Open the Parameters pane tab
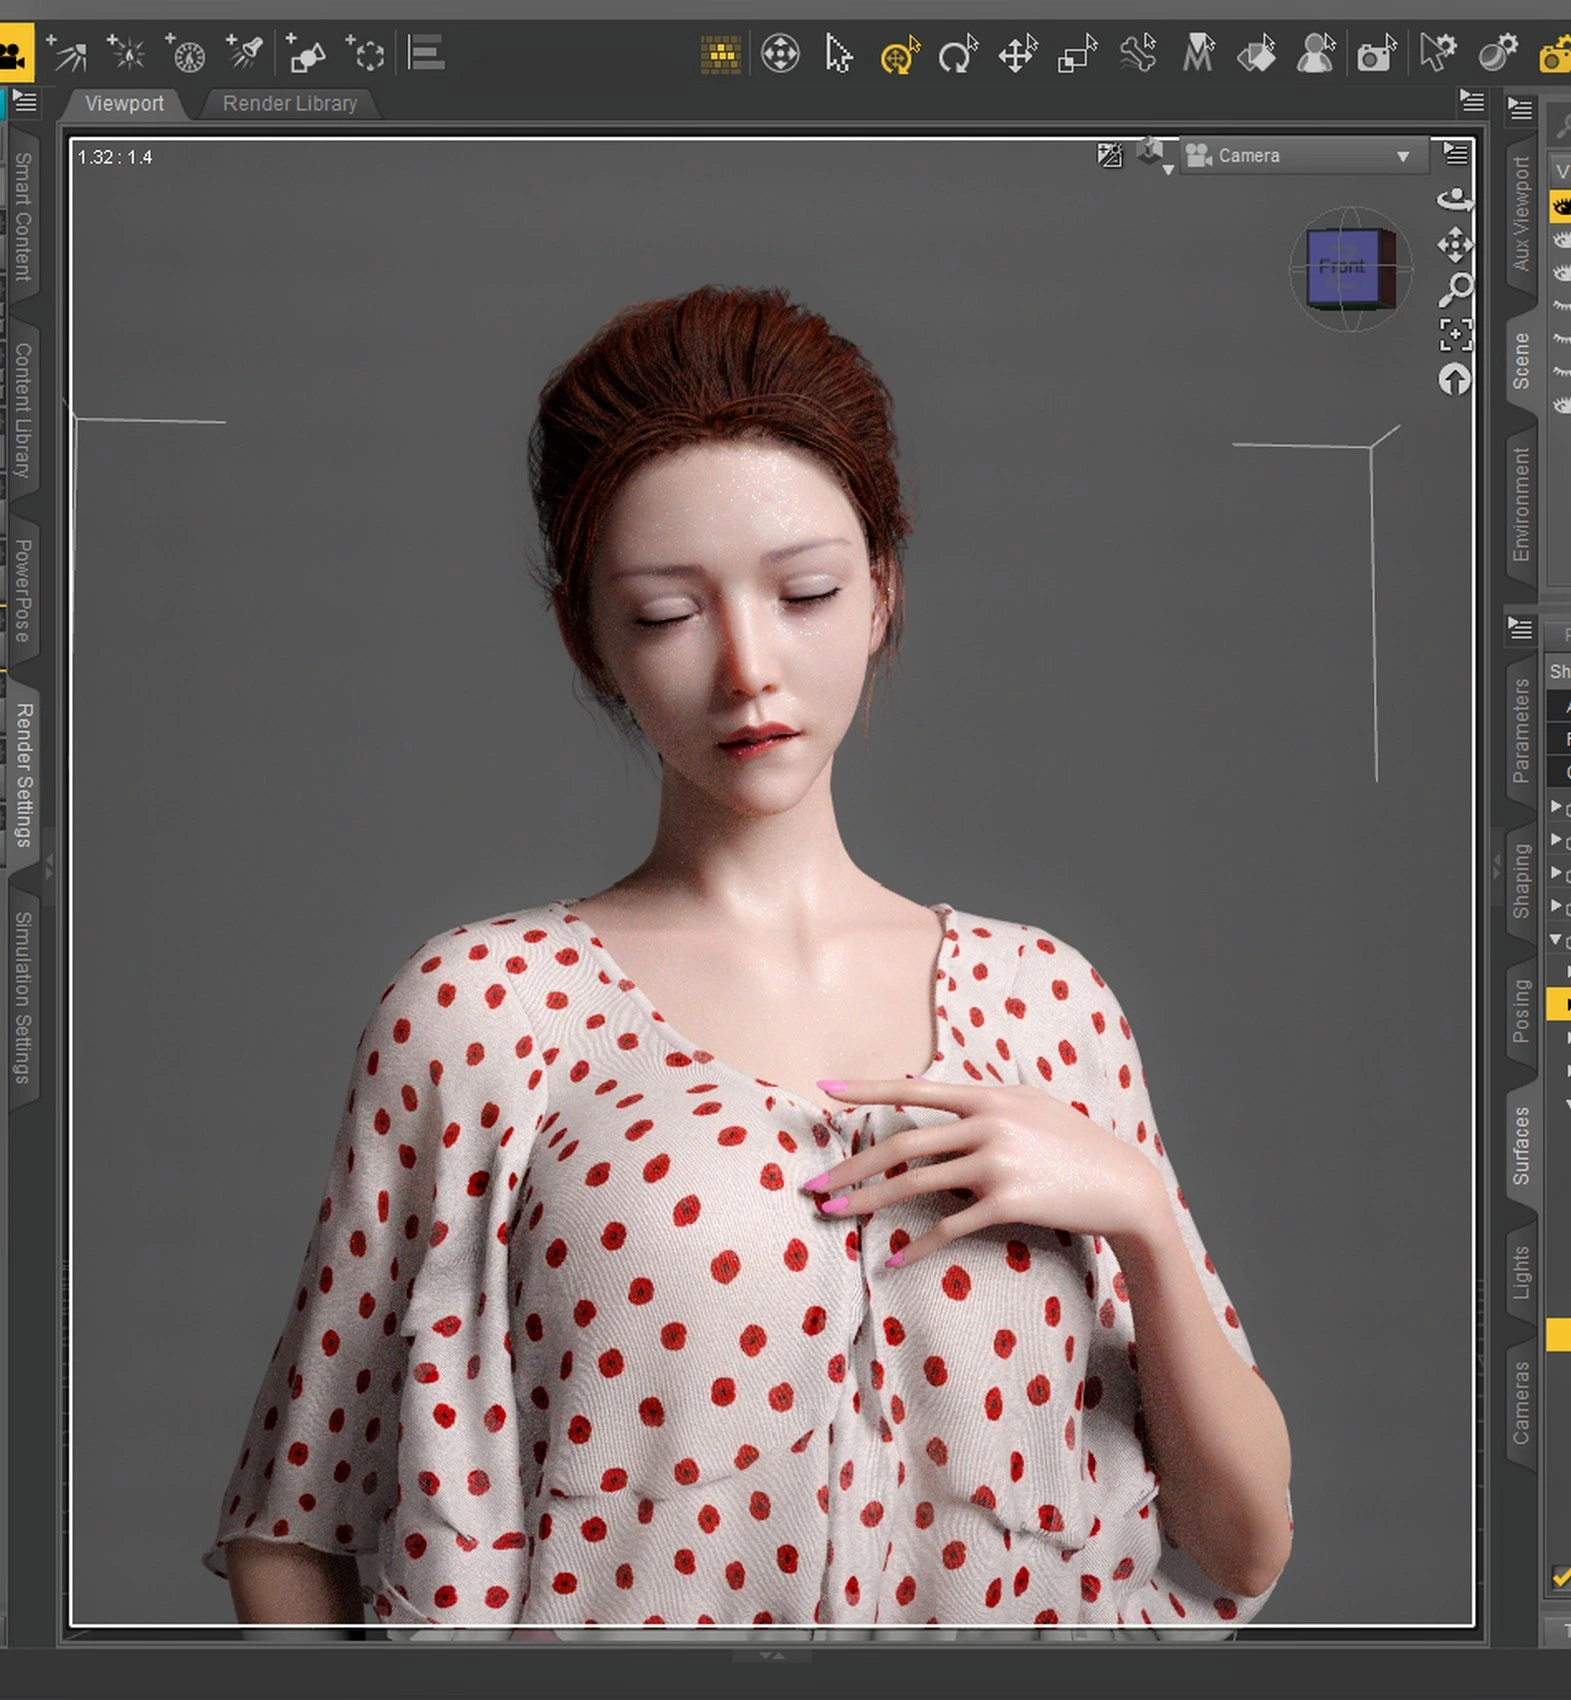The width and height of the screenshot is (1571, 1700). (x=1521, y=730)
